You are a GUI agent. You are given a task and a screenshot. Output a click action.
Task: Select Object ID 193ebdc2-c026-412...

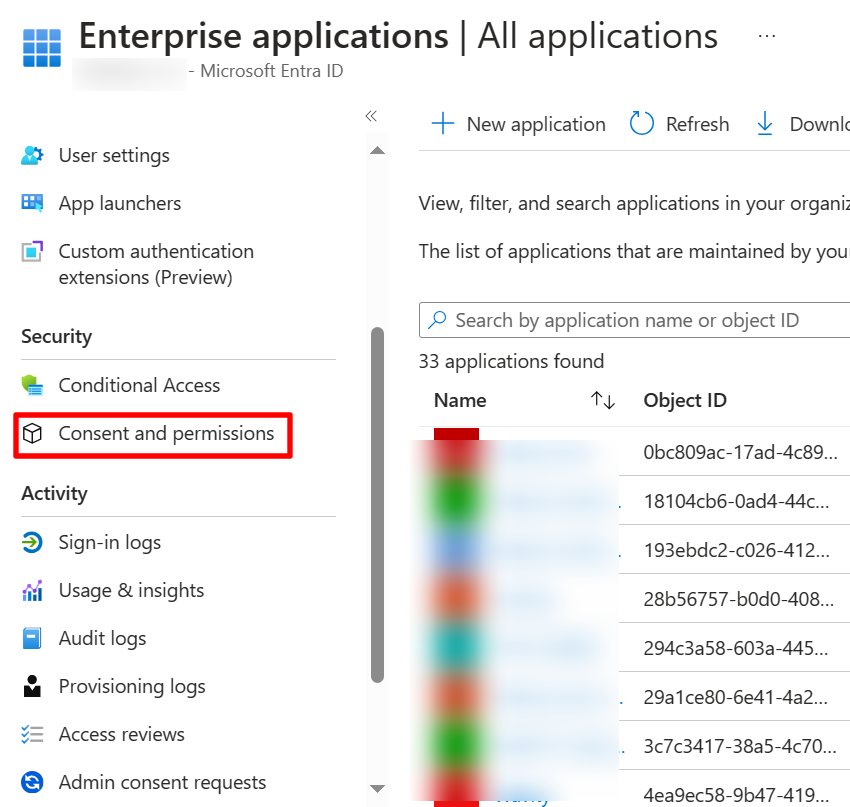(x=736, y=550)
